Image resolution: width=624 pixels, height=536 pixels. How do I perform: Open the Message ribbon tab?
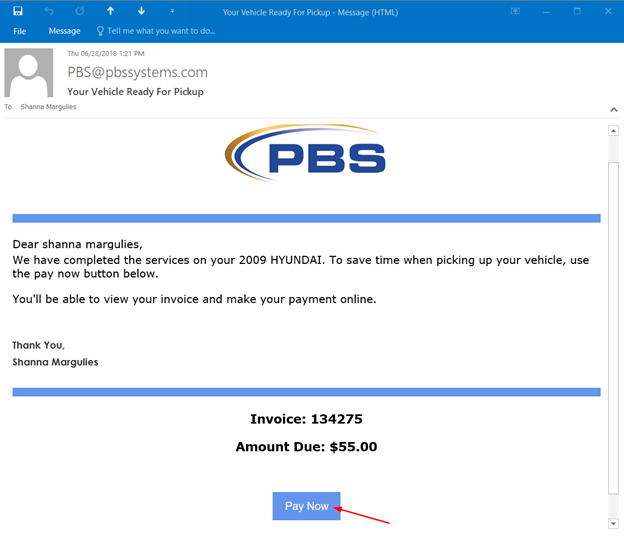[x=64, y=31]
